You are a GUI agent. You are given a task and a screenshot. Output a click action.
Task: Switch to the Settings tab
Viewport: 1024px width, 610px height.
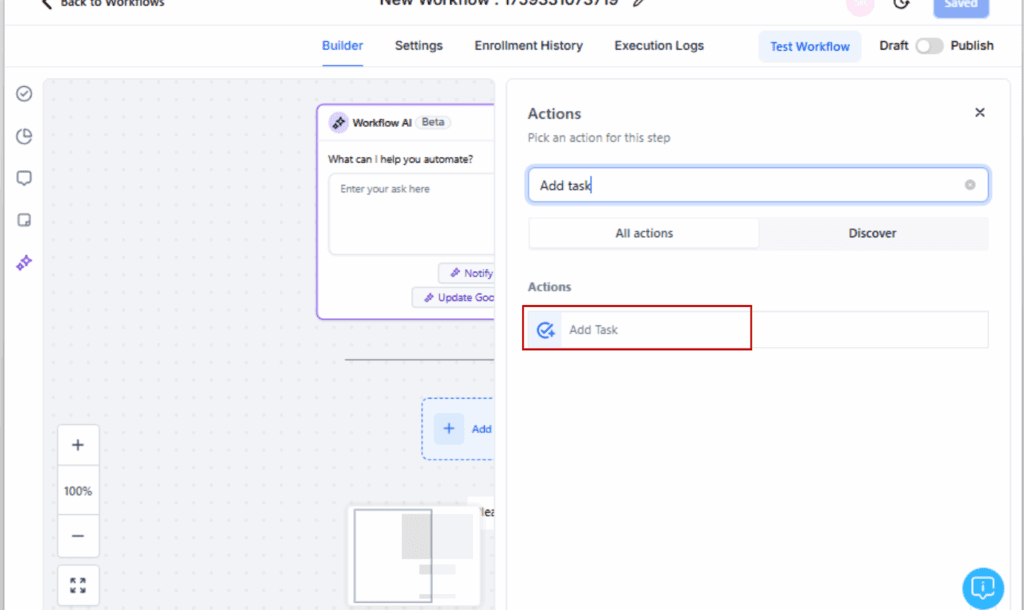[x=418, y=45]
